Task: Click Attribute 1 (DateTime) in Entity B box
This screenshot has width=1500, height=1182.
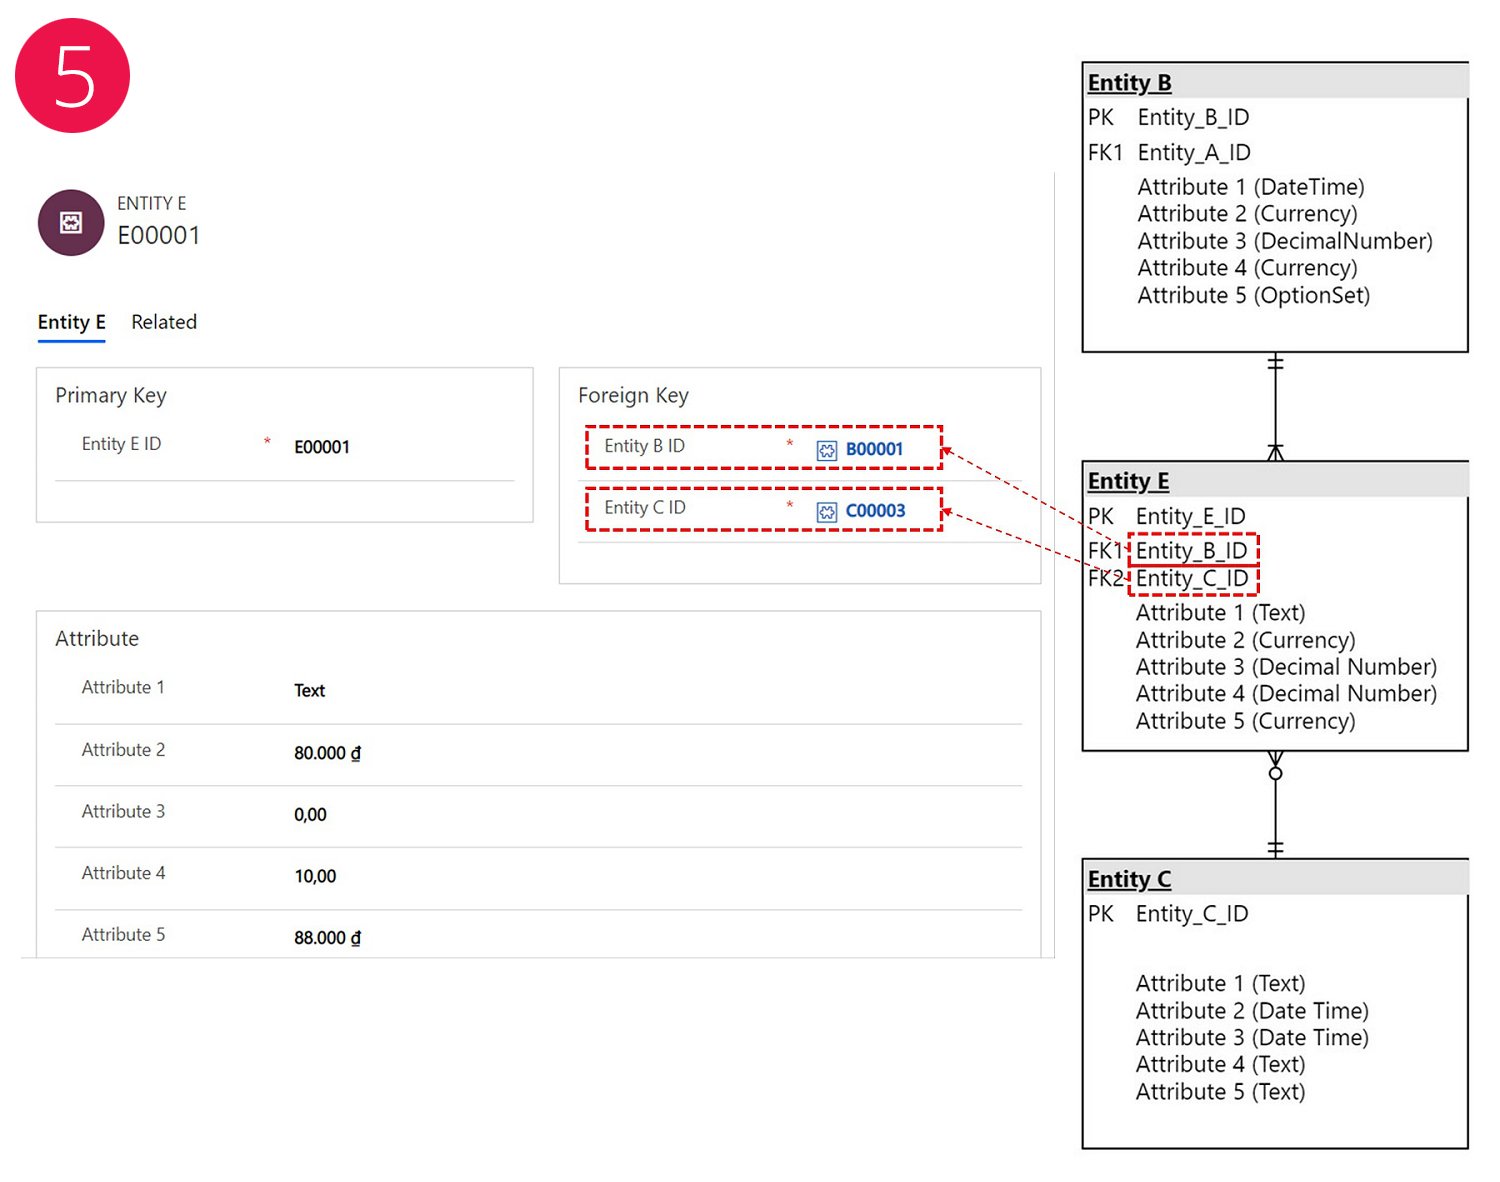Action: (x=1251, y=187)
